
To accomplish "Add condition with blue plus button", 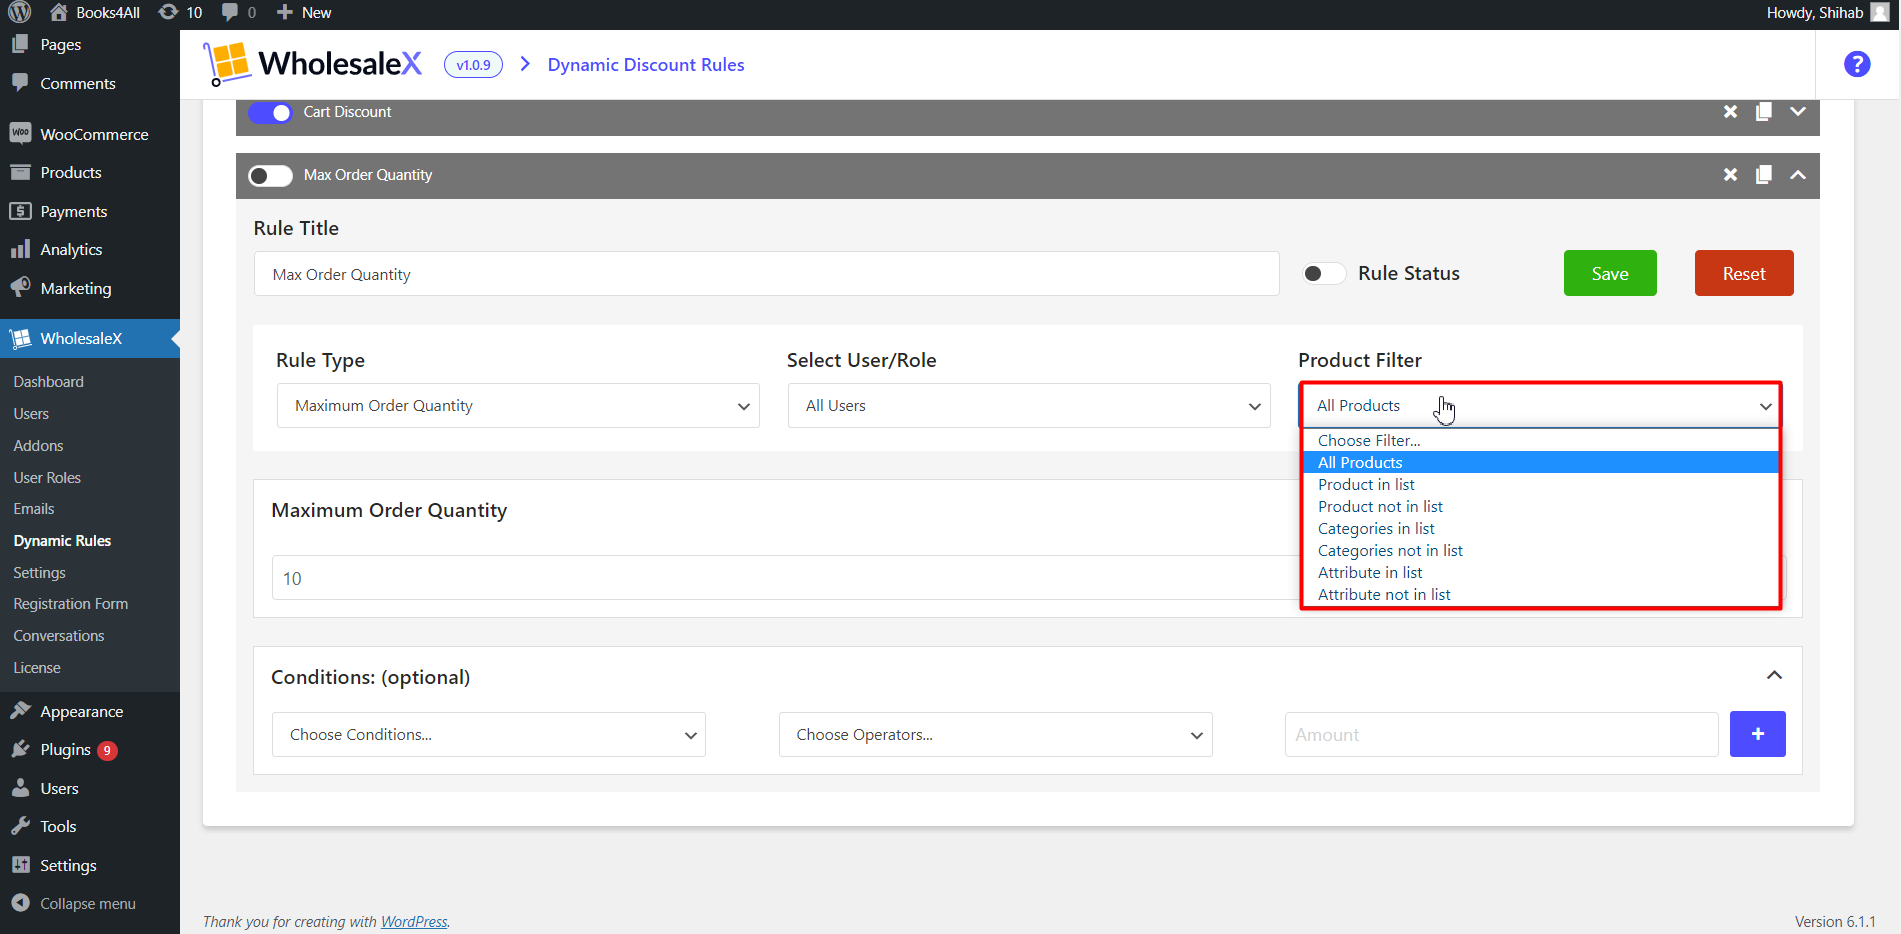I will pyautogui.click(x=1757, y=734).
